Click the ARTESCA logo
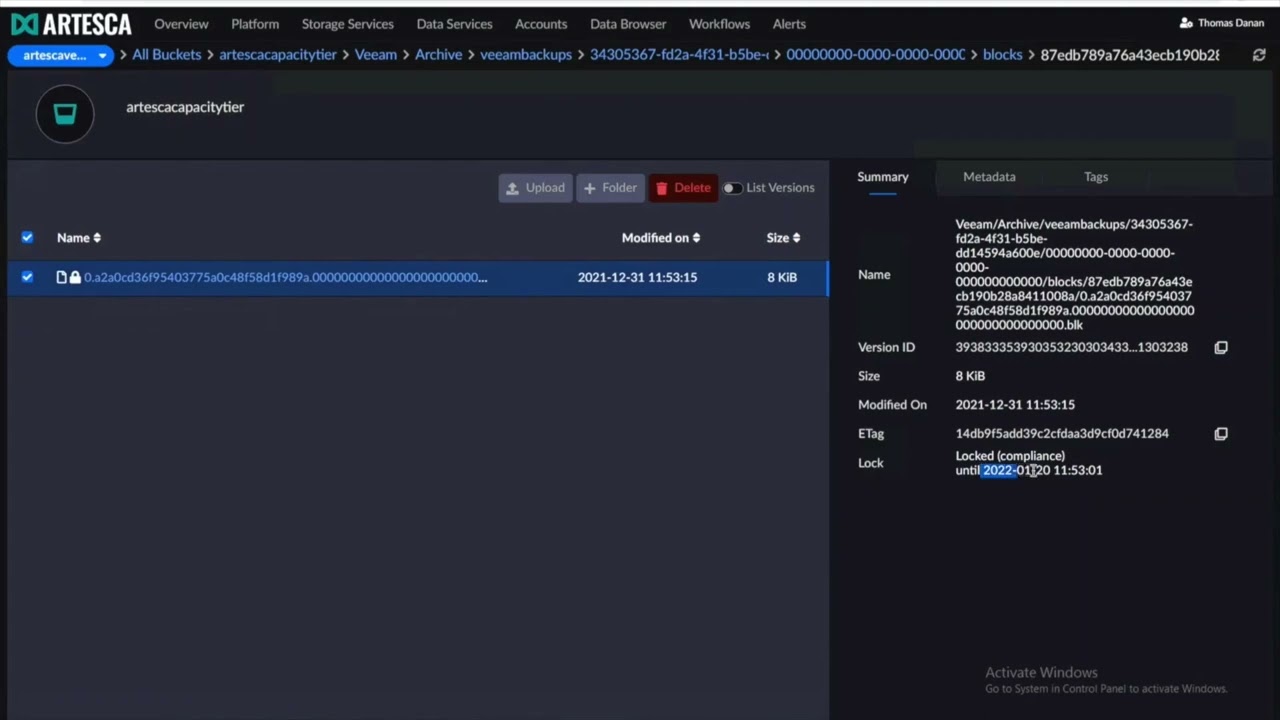 71,24
